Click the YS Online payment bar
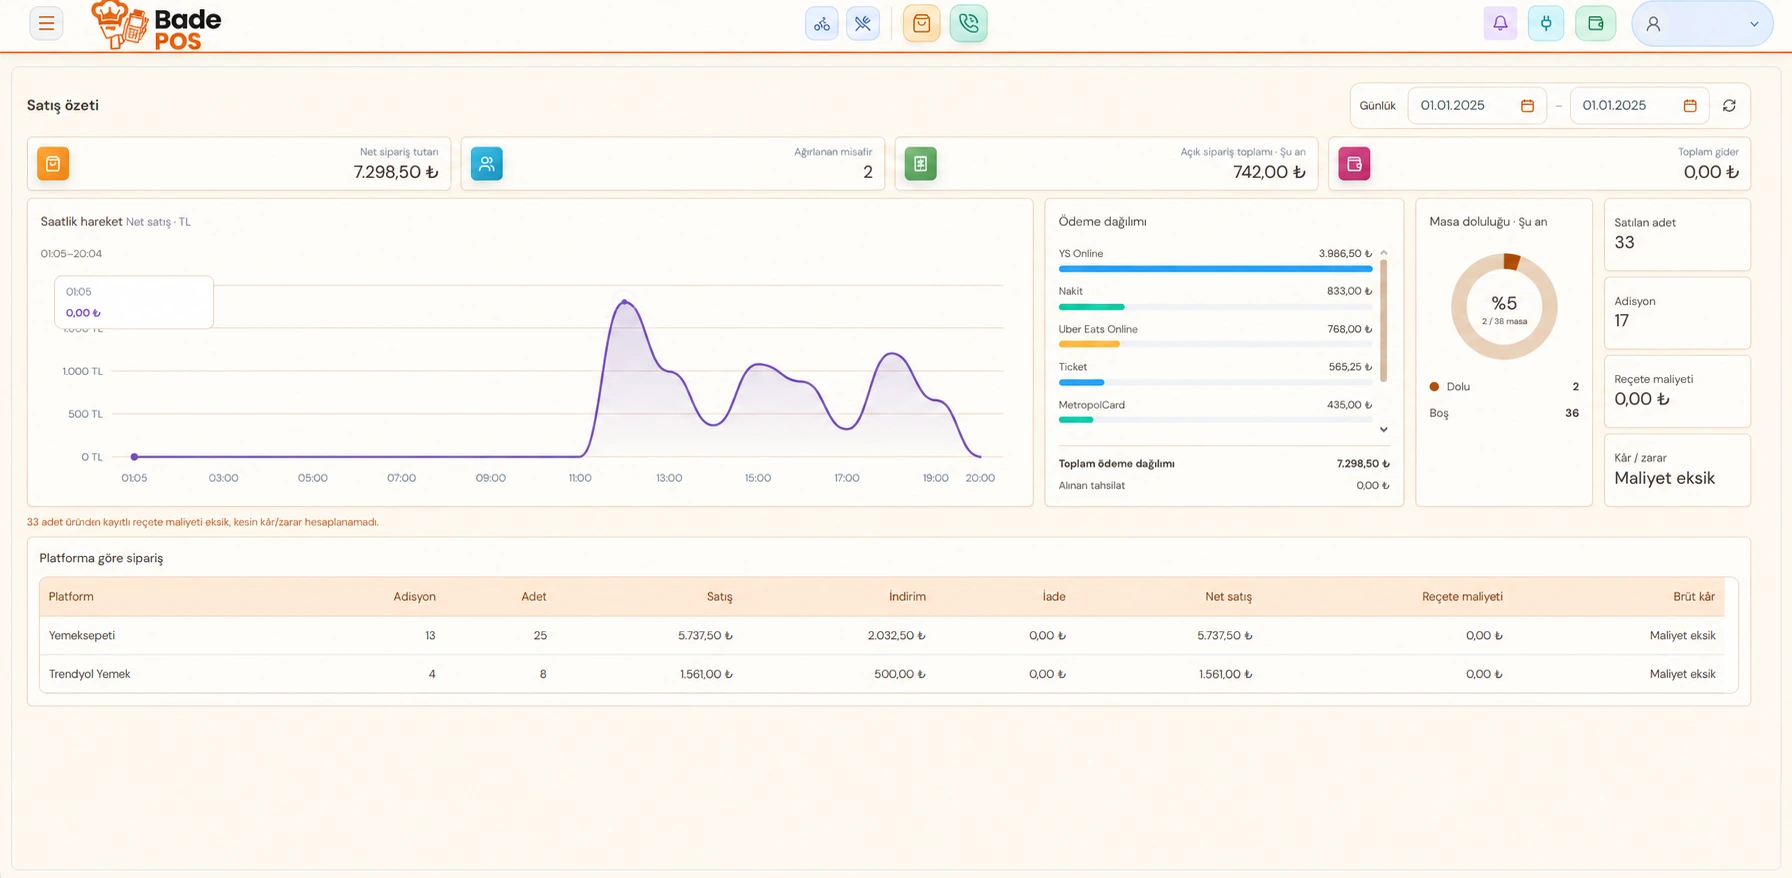The height and width of the screenshot is (878, 1792). click(1215, 269)
